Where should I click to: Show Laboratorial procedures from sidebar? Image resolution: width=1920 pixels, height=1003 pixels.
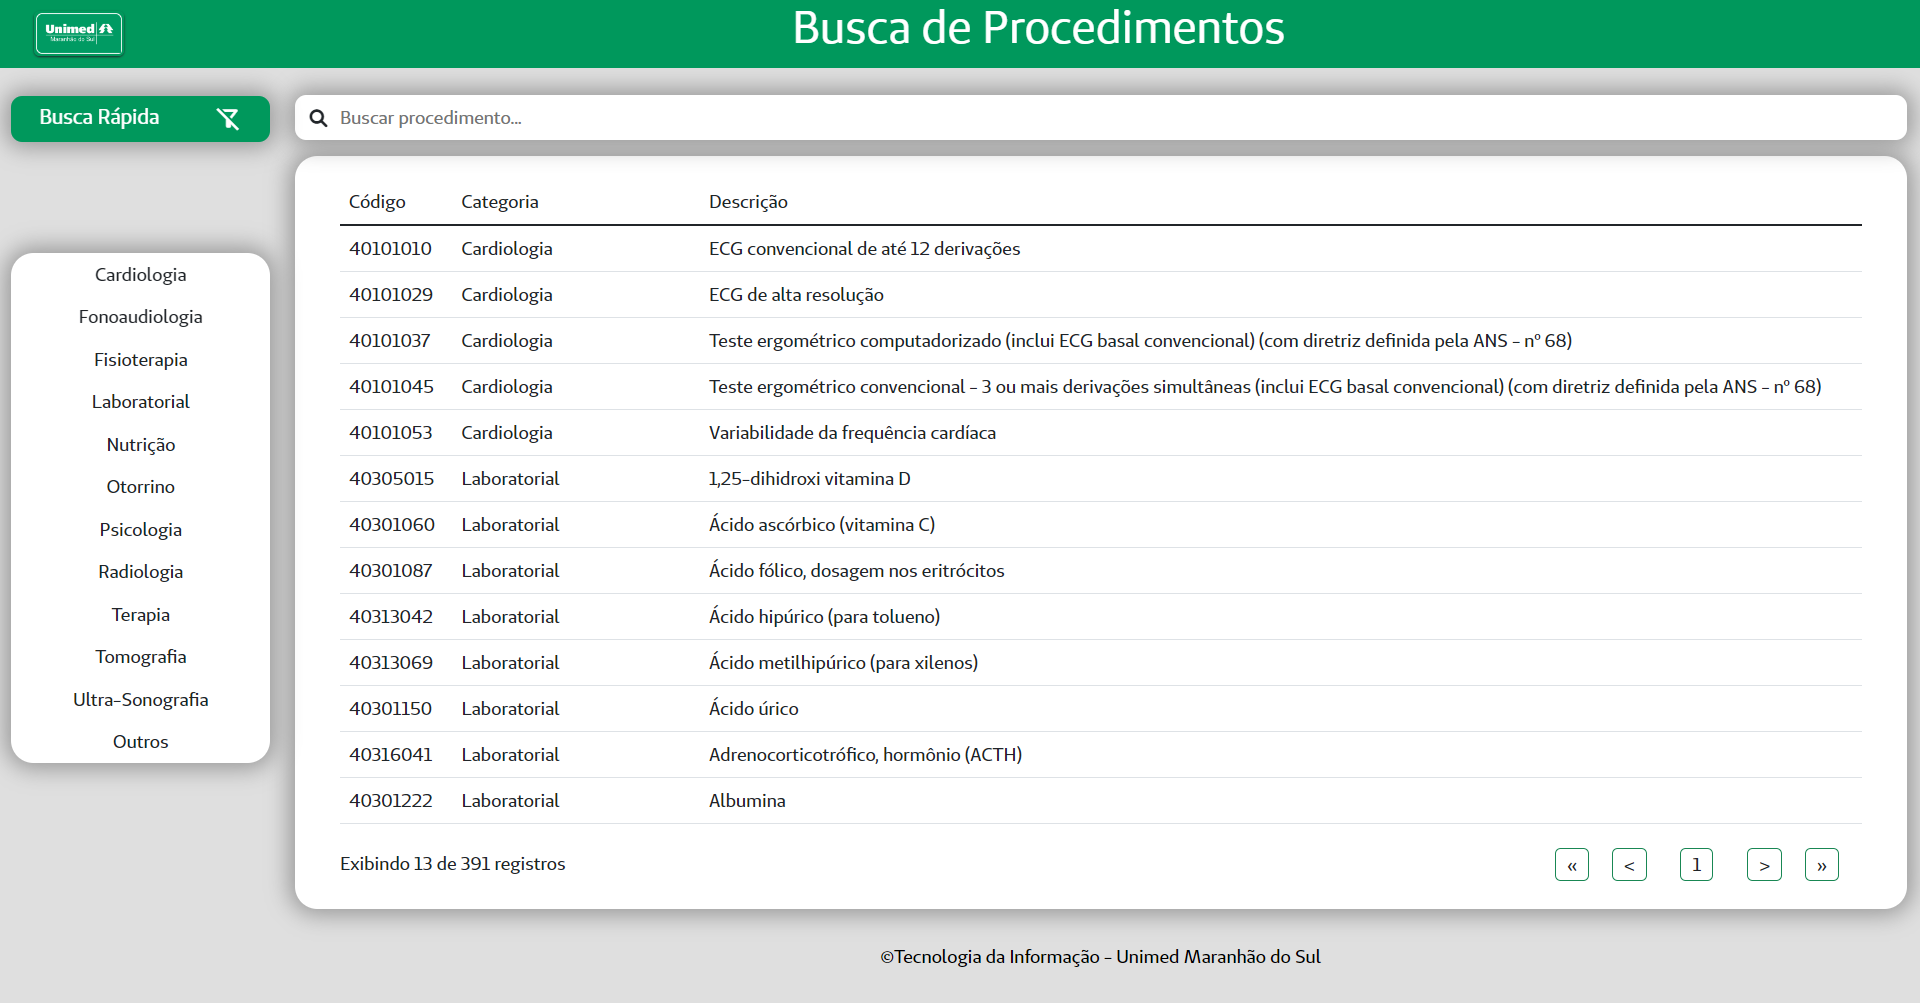[x=140, y=402]
